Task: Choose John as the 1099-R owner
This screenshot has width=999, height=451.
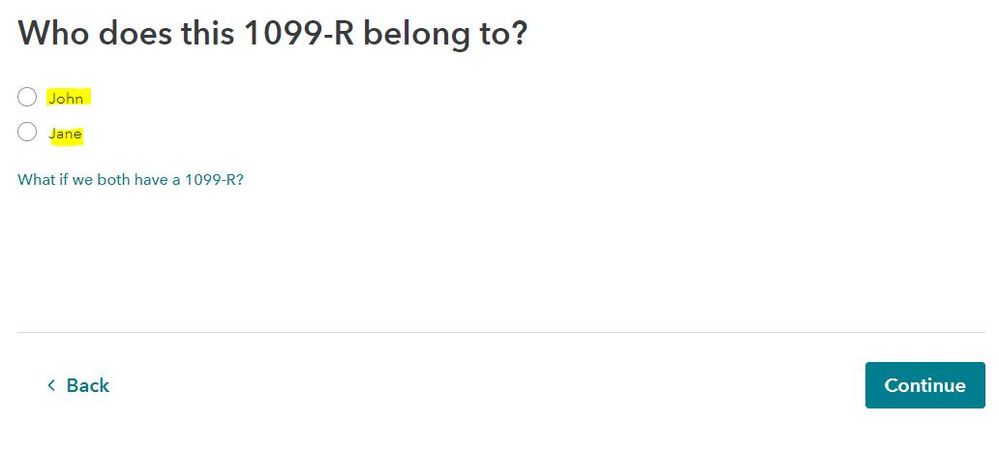Action: 27,97
